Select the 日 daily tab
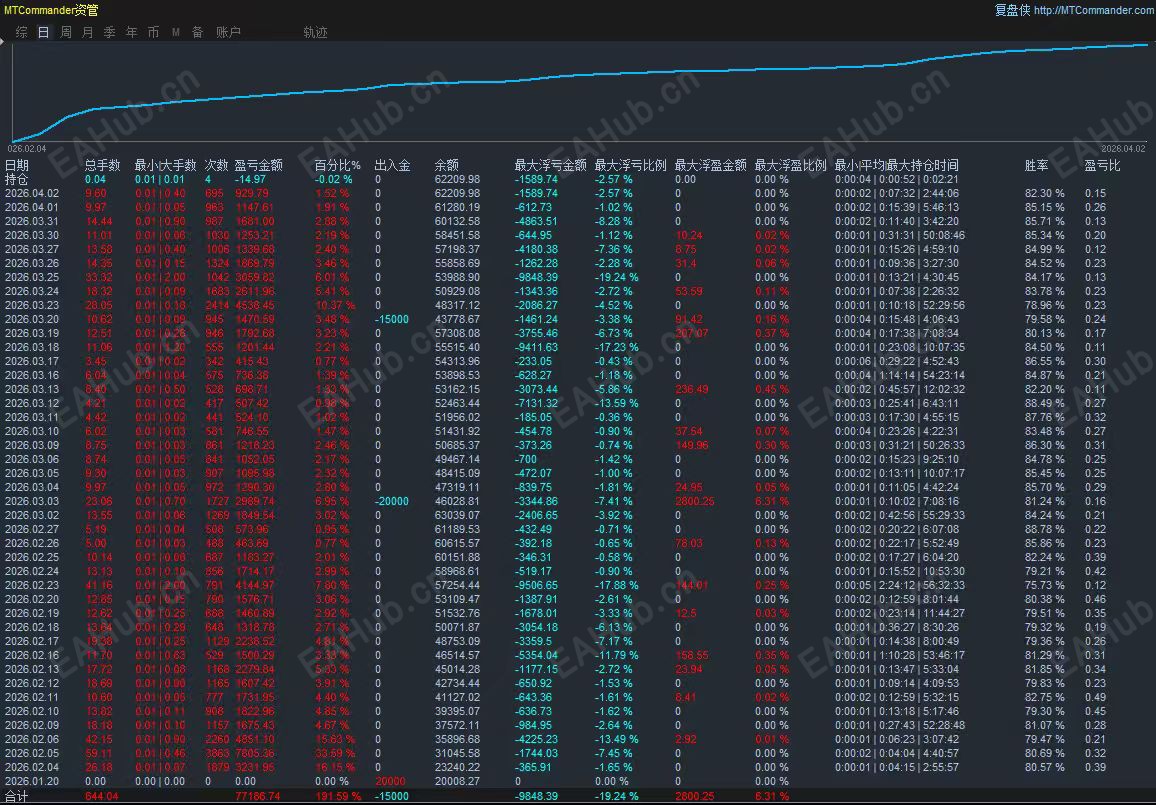This screenshot has width=1156, height=805. pyautogui.click(x=43, y=32)
